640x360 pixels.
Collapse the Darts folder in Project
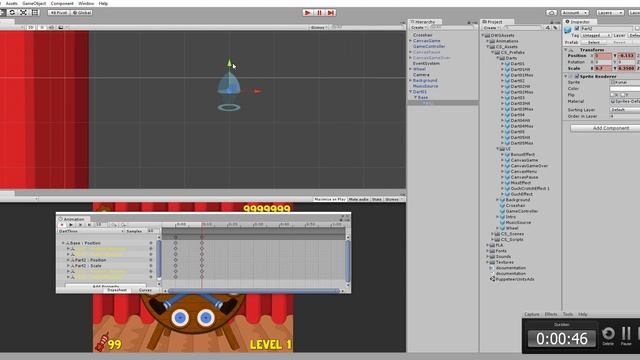498,58
